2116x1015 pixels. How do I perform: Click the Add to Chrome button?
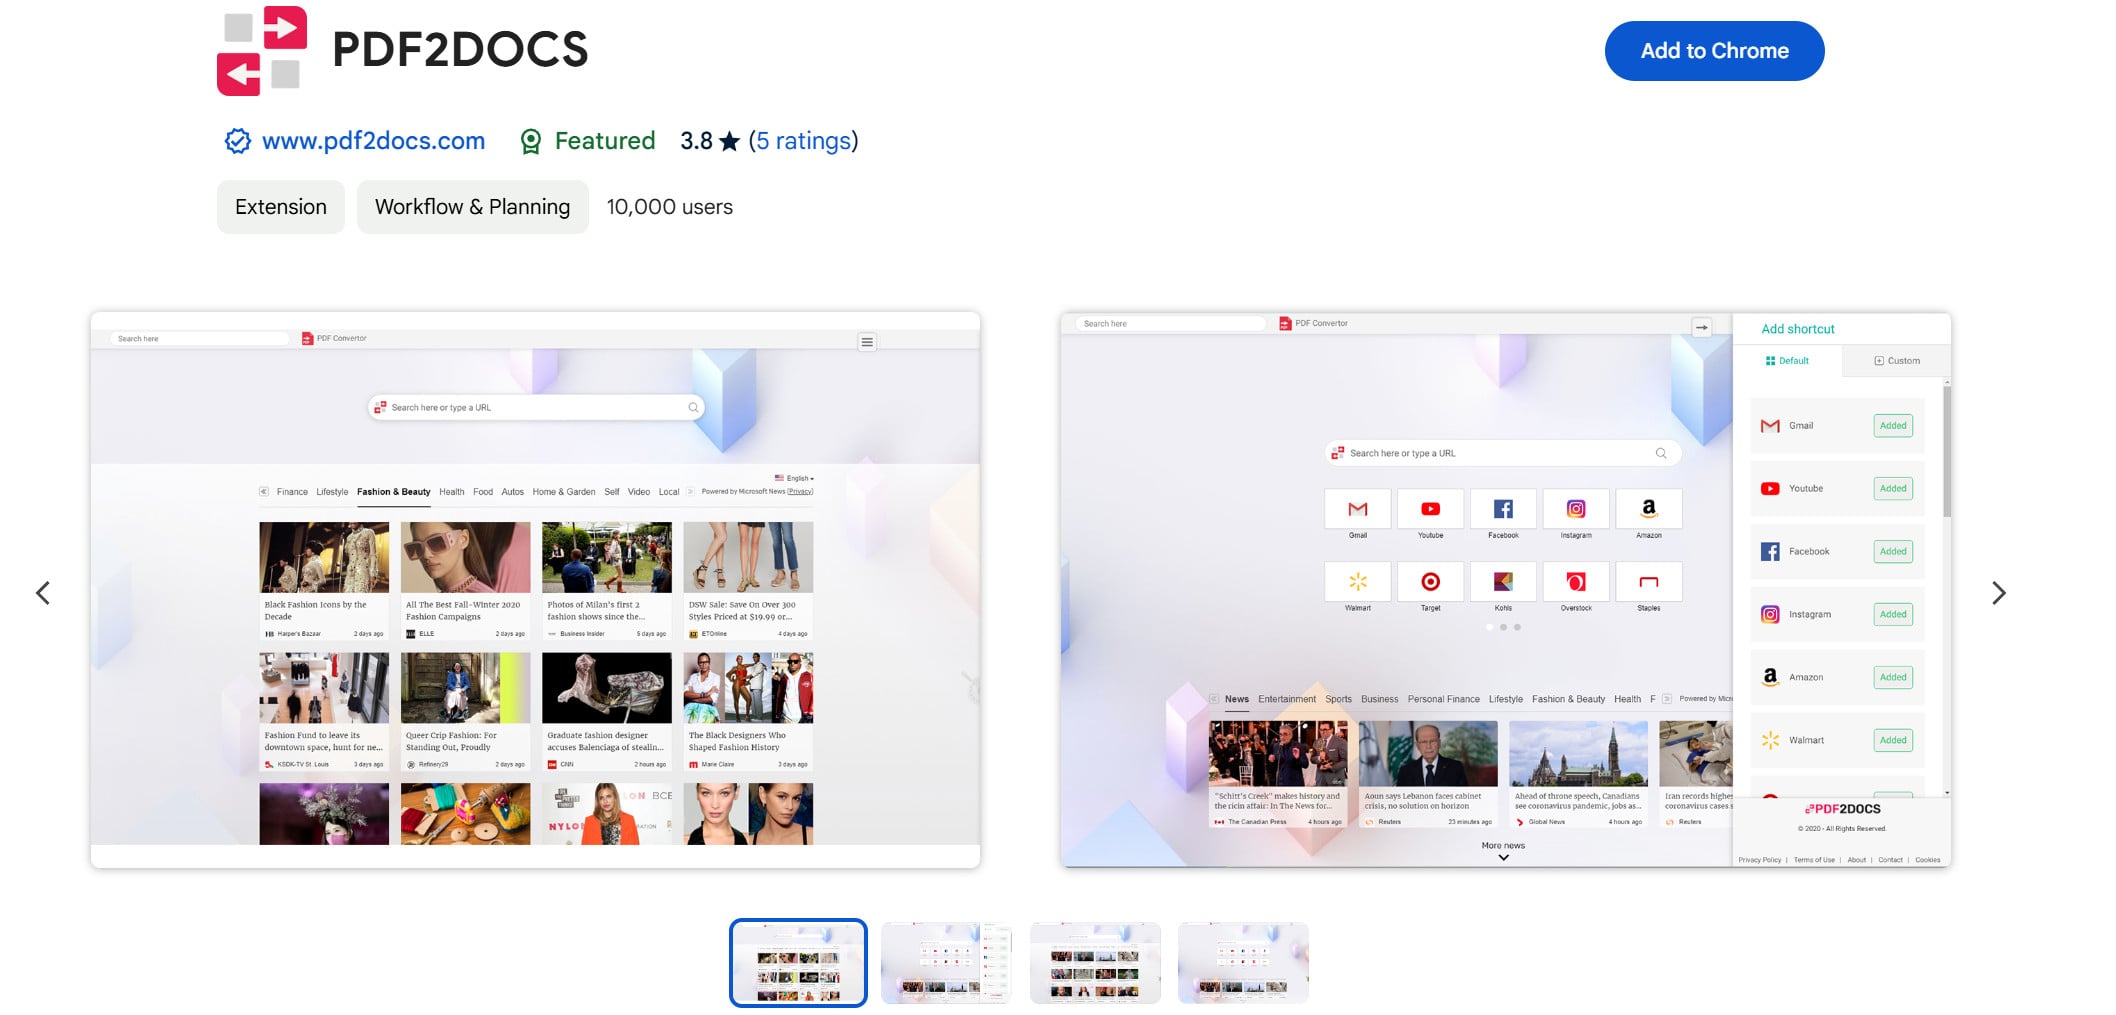click(x=1715, y=51)
